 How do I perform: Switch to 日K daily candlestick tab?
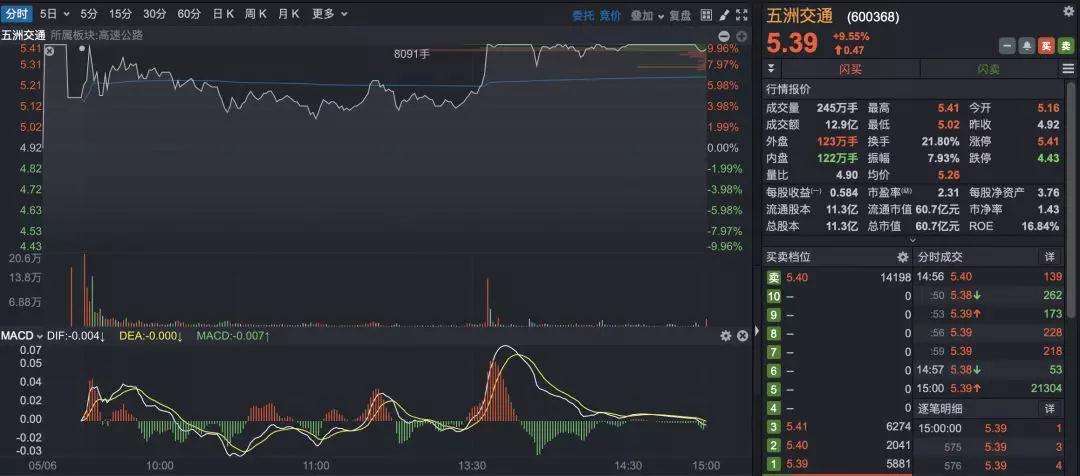[x=224, y=14]
